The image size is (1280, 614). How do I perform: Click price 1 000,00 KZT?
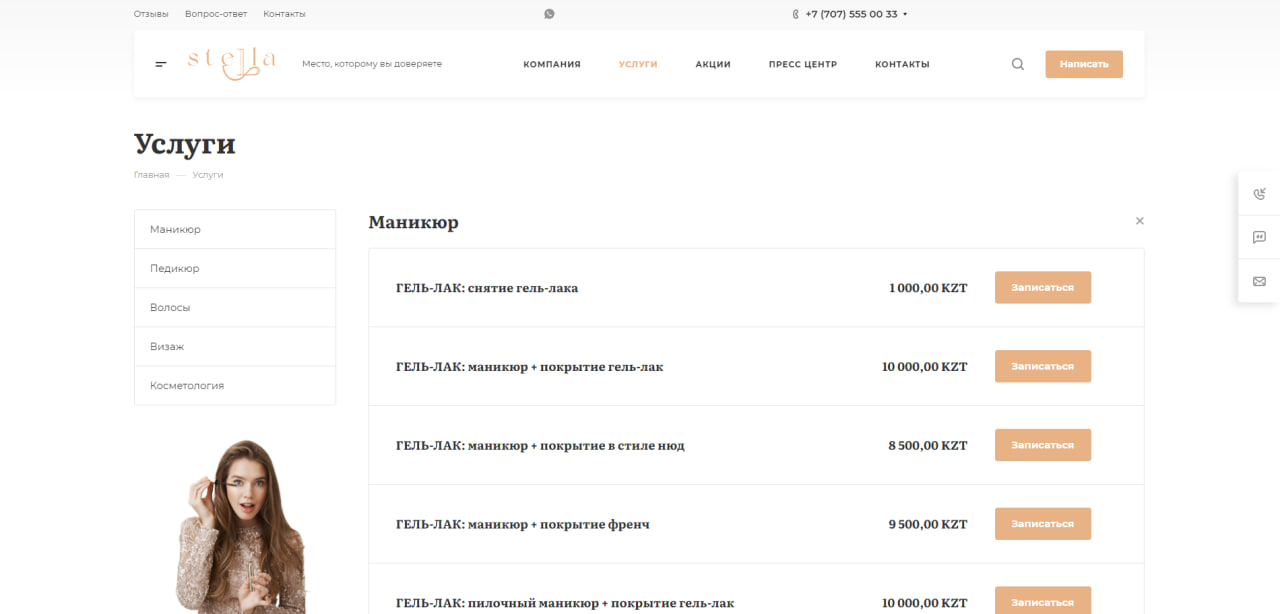pyautogui.click(x=928, y=288)
